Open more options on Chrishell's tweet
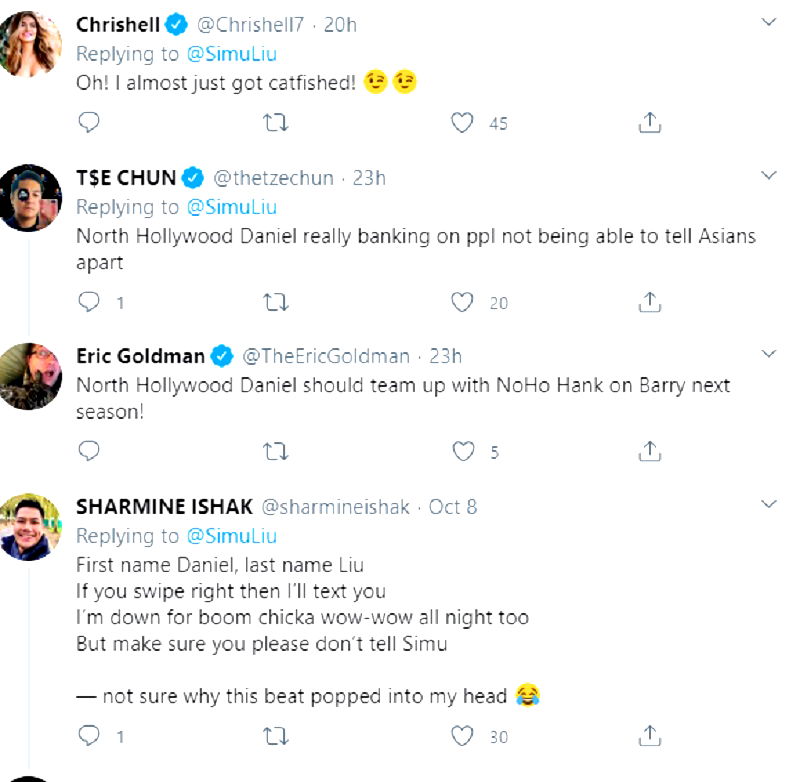The width and height of the screenshot is (800, 782). [x=768, y=21]
